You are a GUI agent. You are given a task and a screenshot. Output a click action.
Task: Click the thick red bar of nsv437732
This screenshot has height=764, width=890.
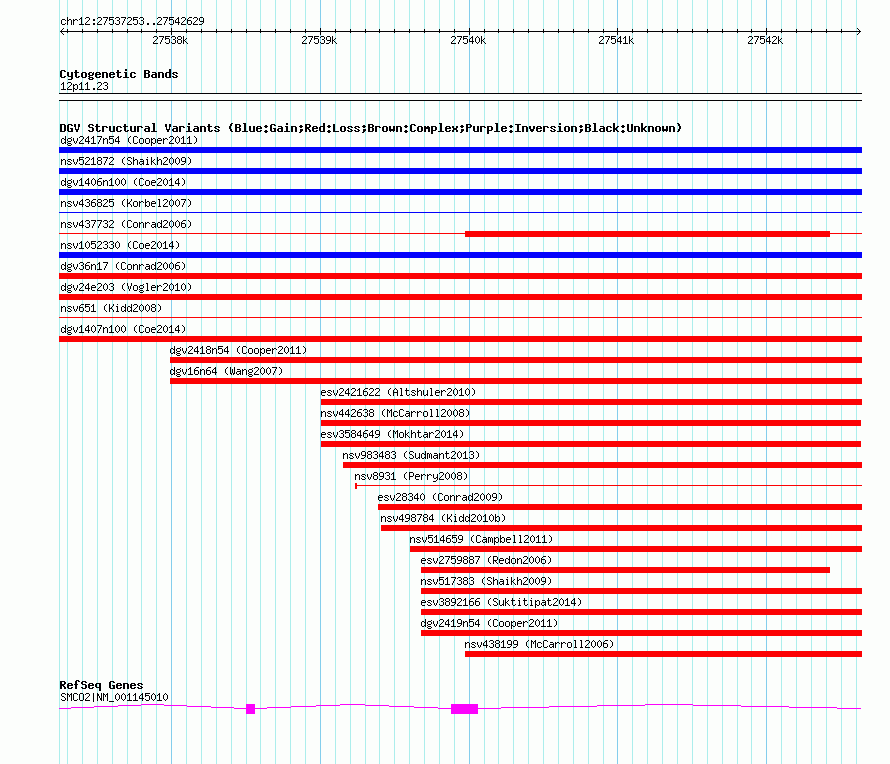[647, 234]
